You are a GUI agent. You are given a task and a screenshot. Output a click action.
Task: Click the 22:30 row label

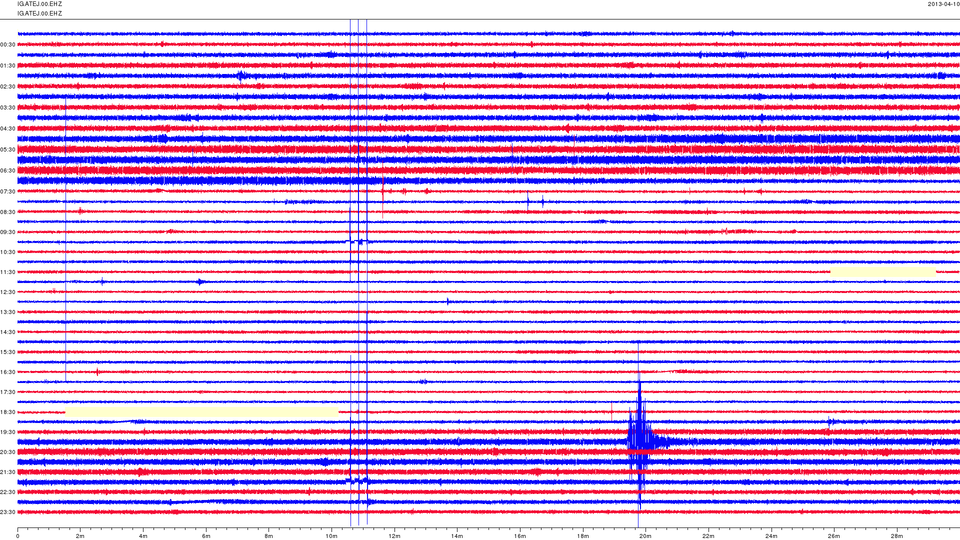[x=8, y=492]
